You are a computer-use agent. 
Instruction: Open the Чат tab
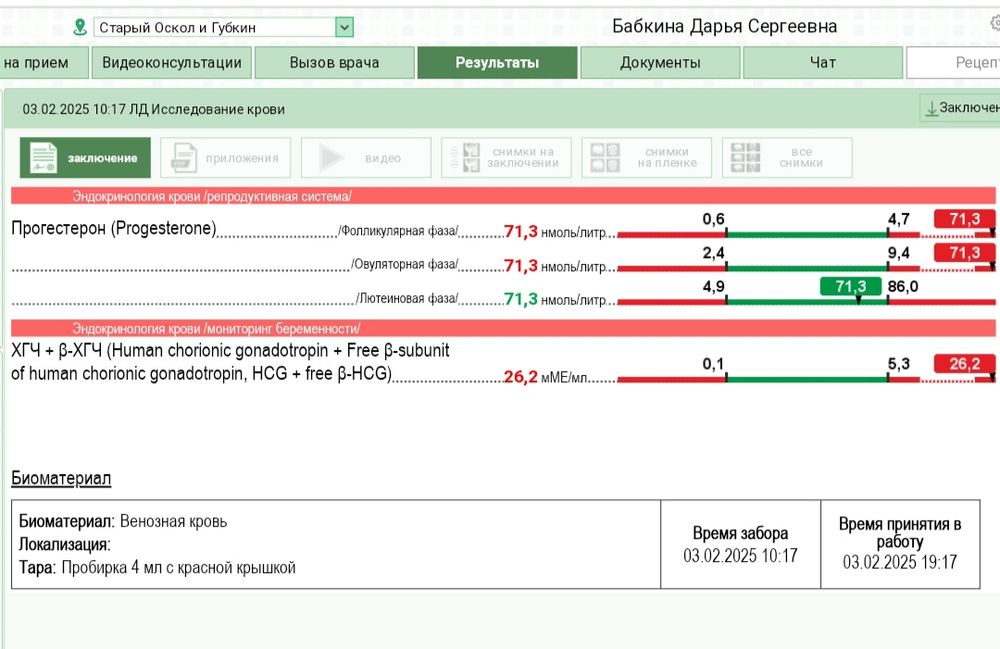pos(822,63)
